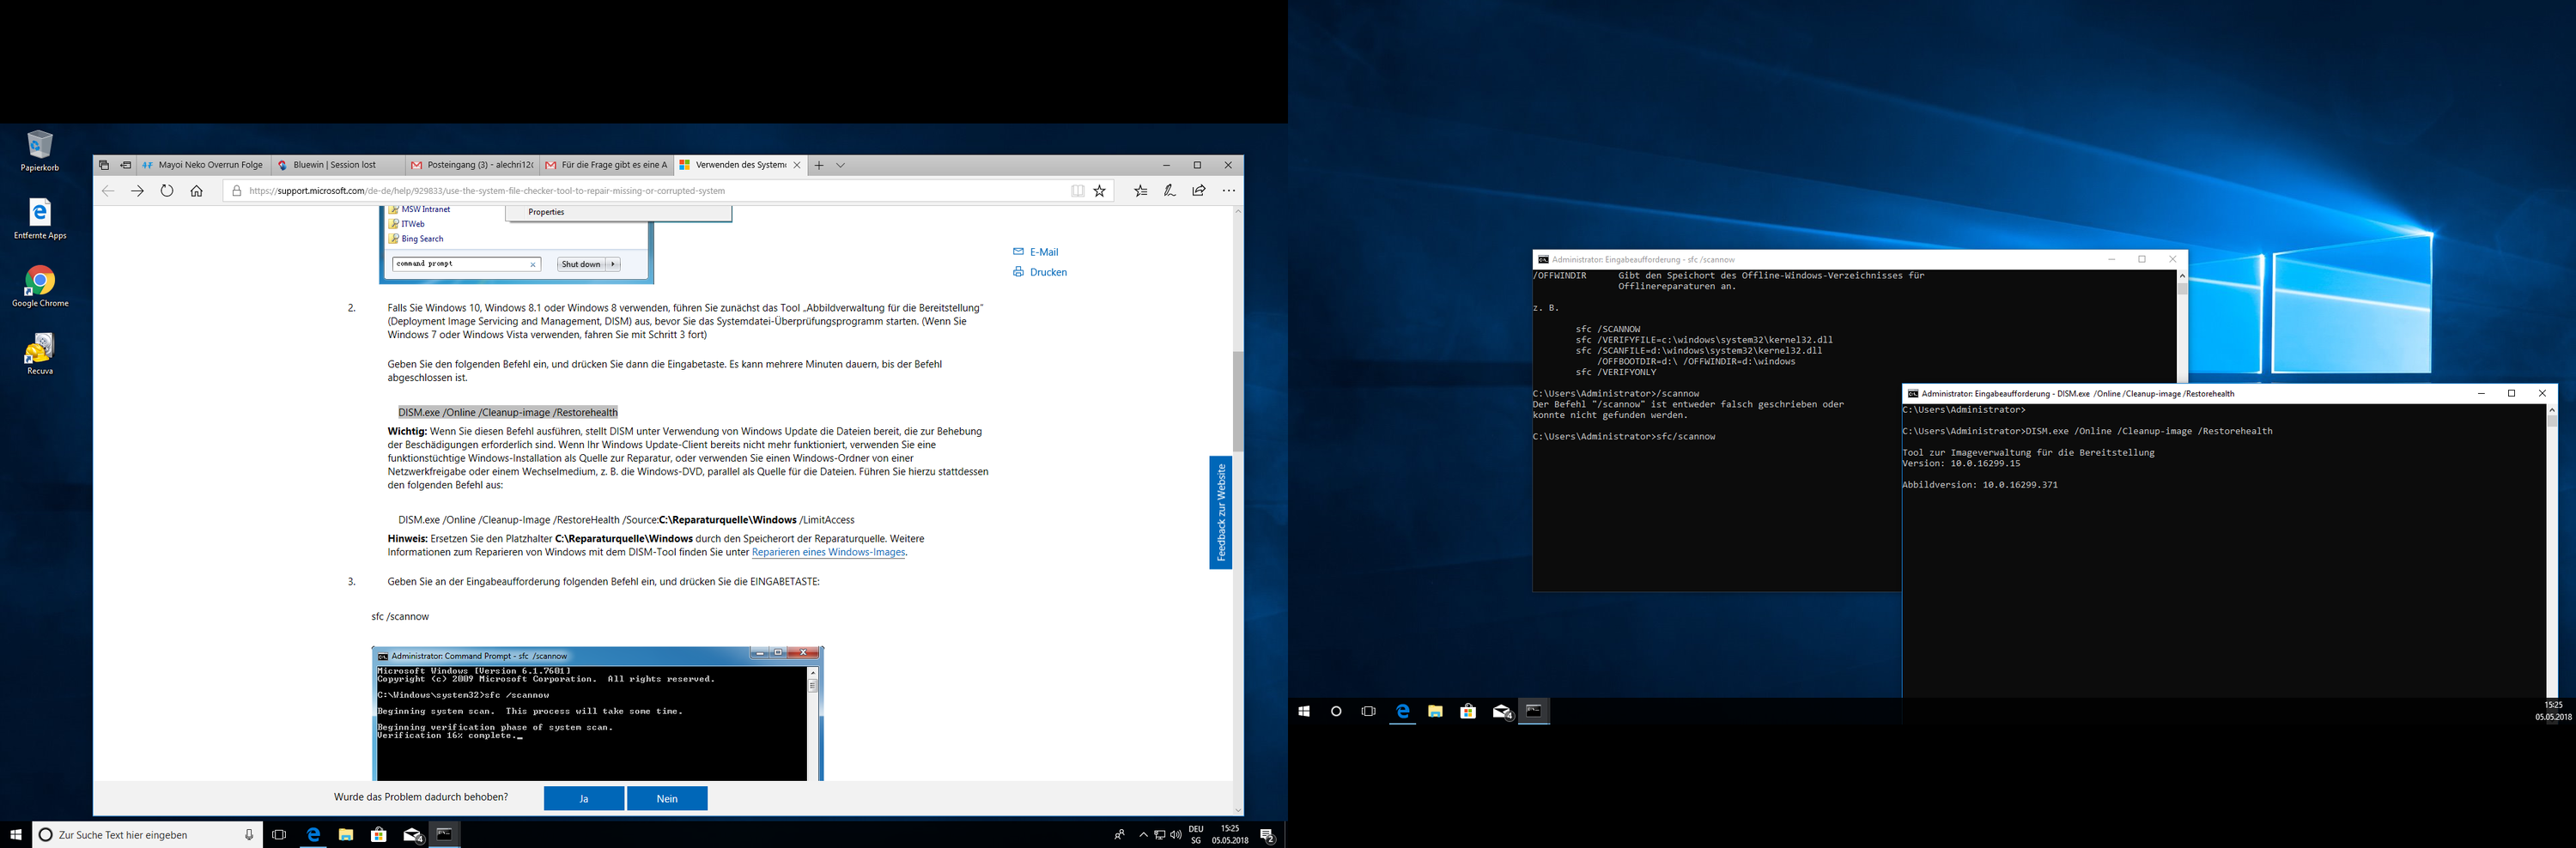Open the Entfernte Apps desktop icon
The image size is (2576, 848).
[x=40, y=219]
